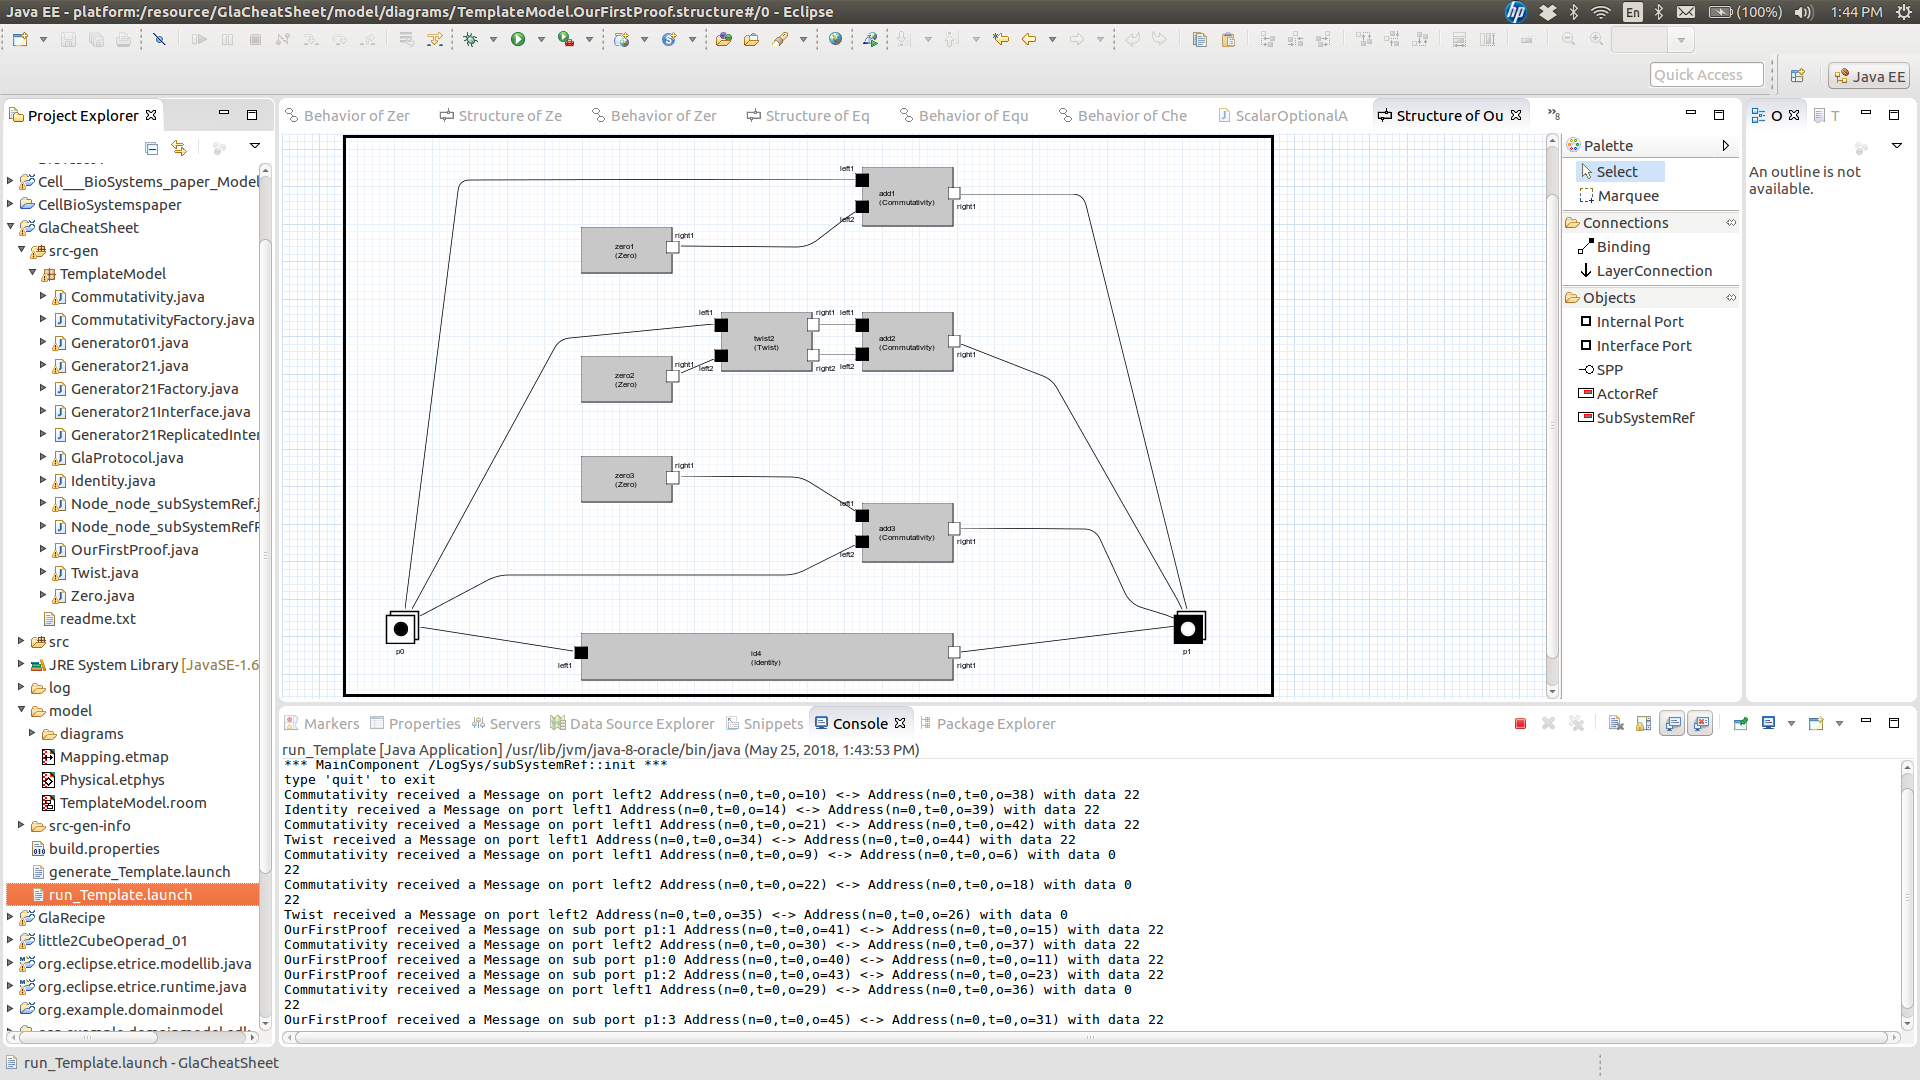Toggle Scroll Lock in Console toolbar

point(1644,724)
